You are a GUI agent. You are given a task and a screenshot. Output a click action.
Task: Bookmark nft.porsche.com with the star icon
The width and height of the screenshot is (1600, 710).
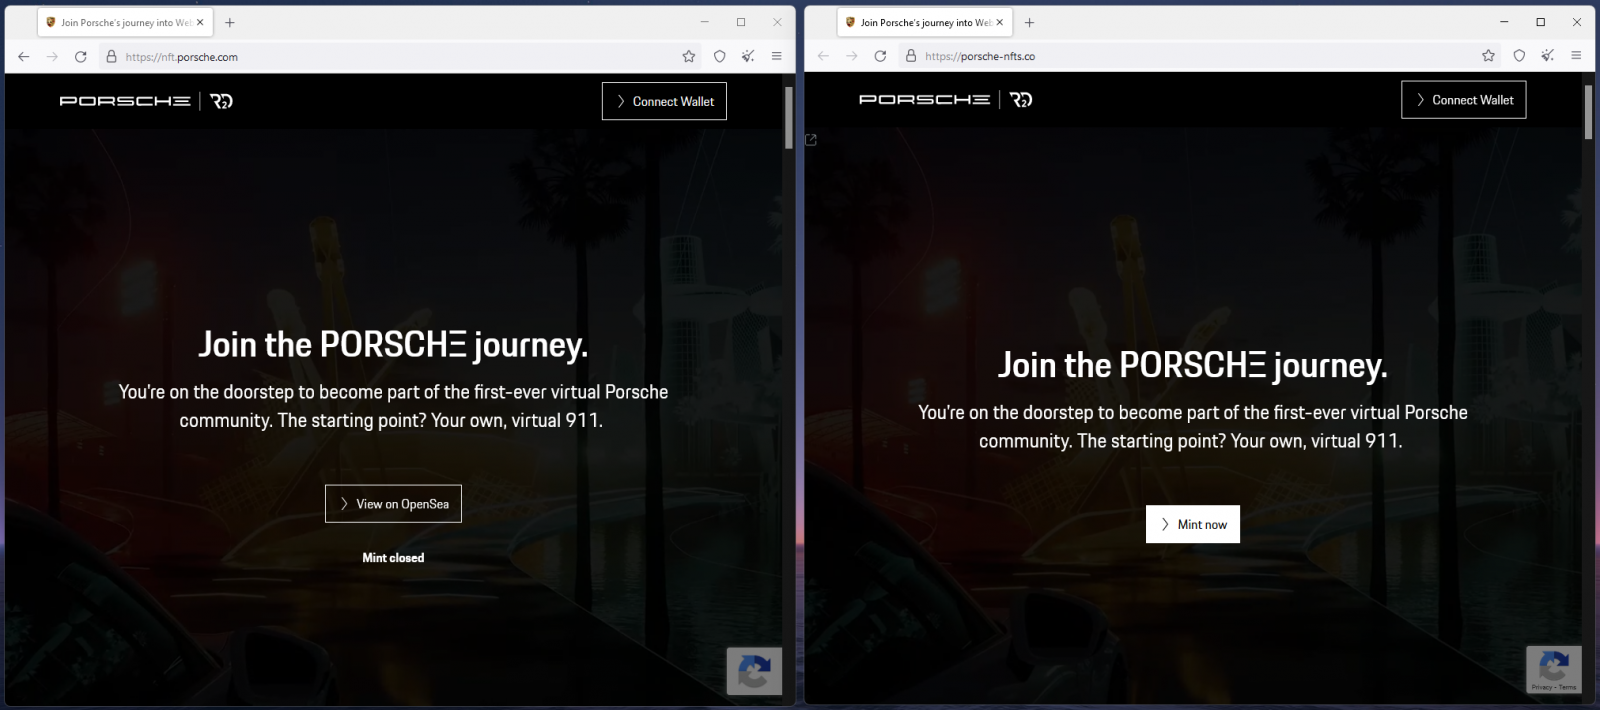pos(689,57)
